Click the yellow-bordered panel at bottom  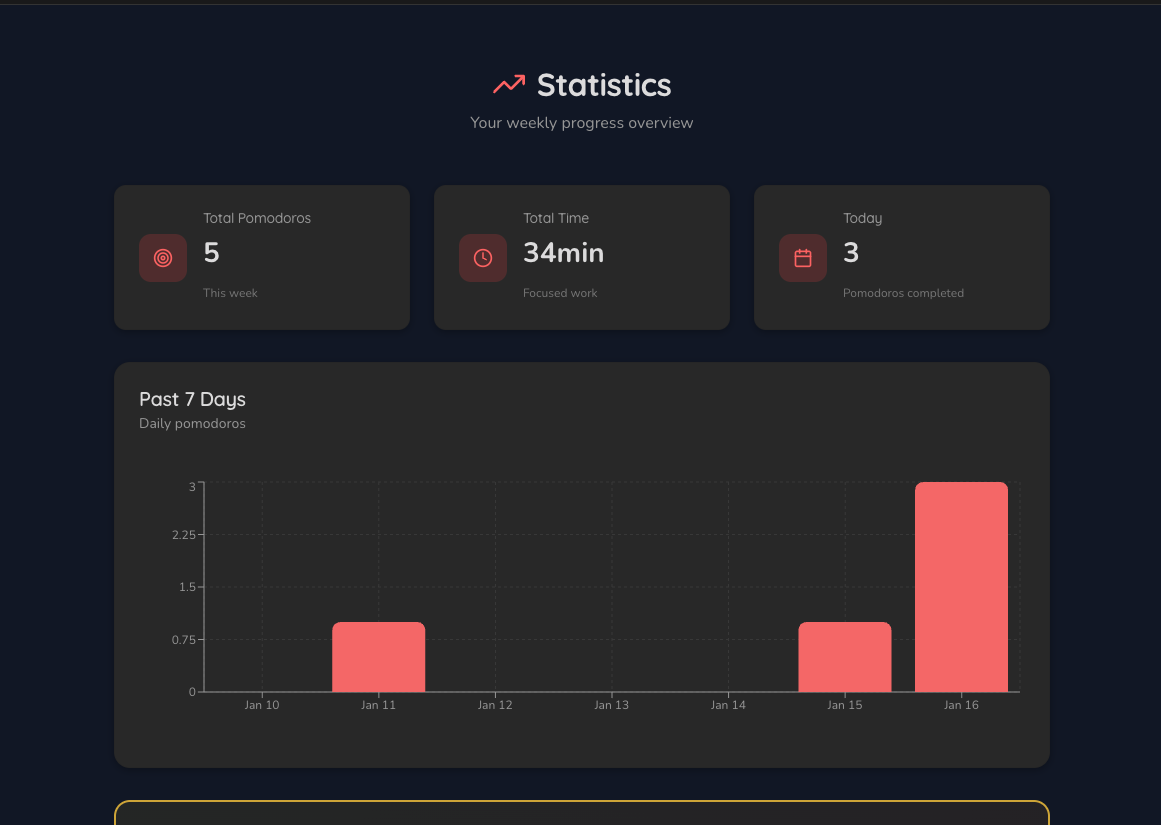point(581,813)
